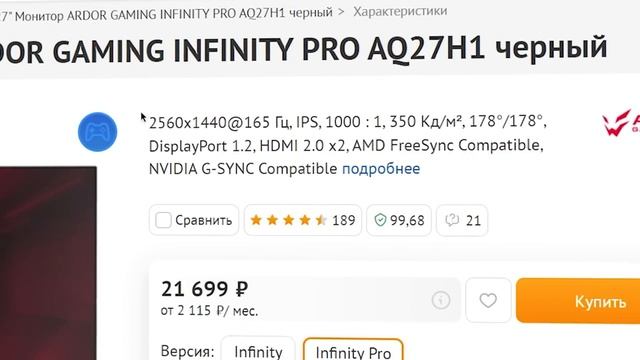Screen dimensions: 640x360
Task: Click the product image thumbnail
Action: tap(48, 263)
